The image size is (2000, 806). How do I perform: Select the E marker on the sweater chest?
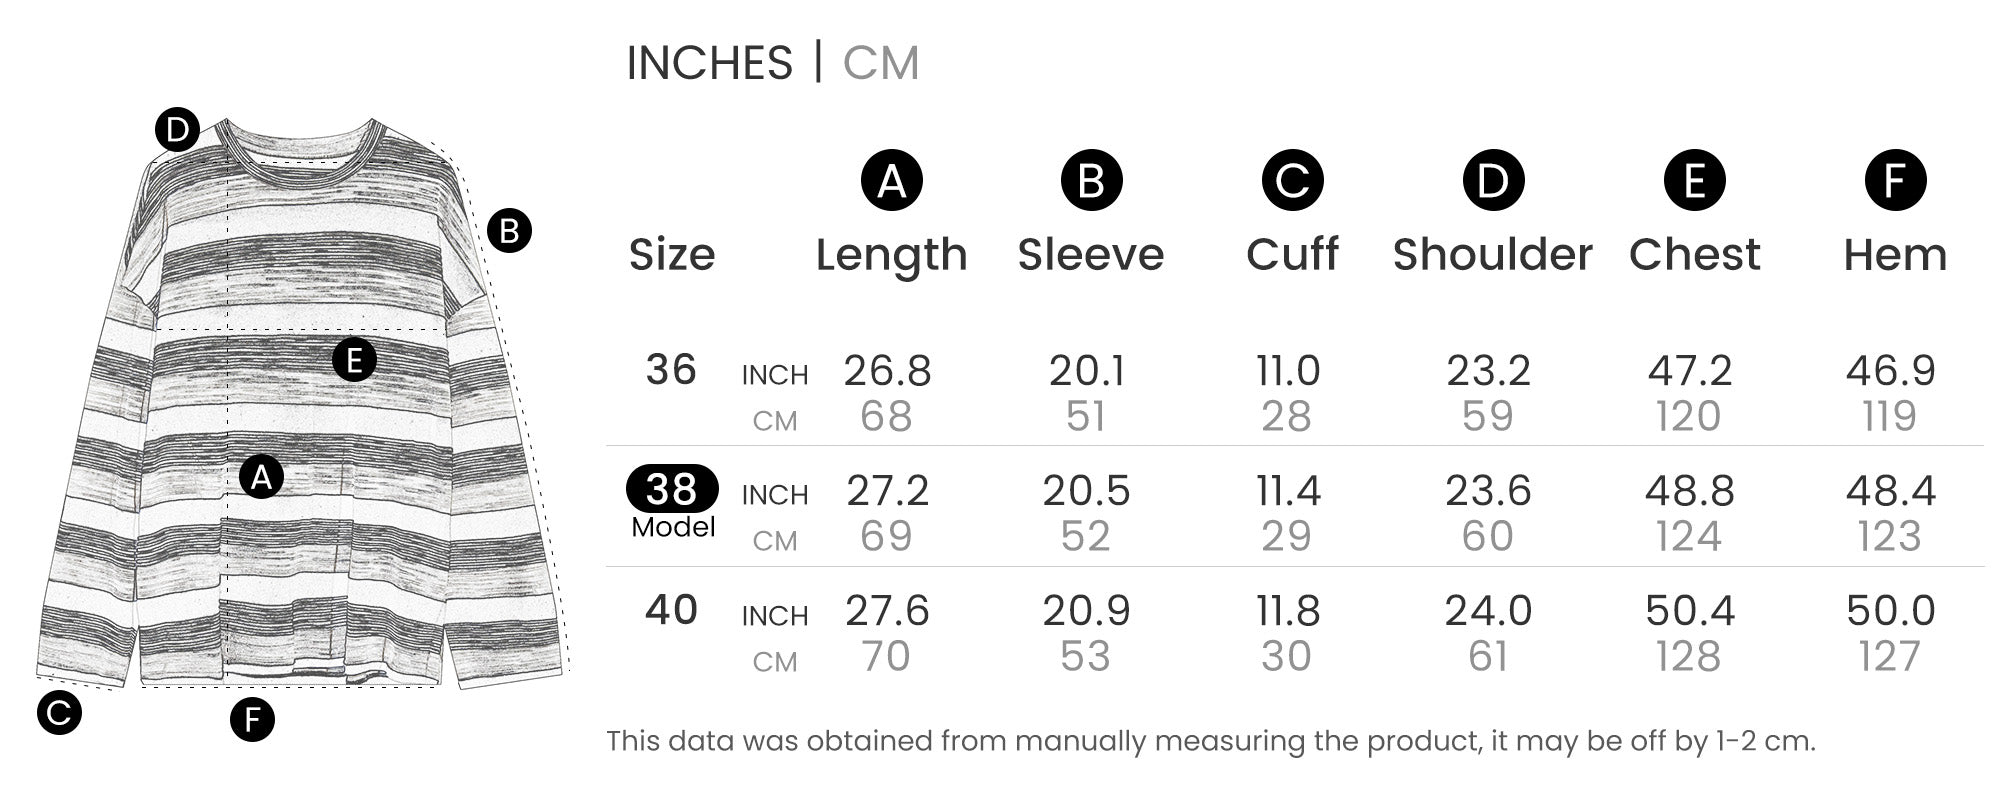click(354, 360)
